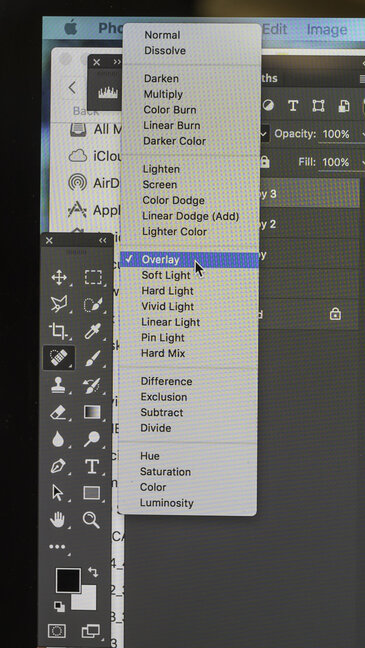This screenshot has height=648, width=365.
Task: Expand the Edit toolbar three-dots menu
Action: (x=57, y=547)
